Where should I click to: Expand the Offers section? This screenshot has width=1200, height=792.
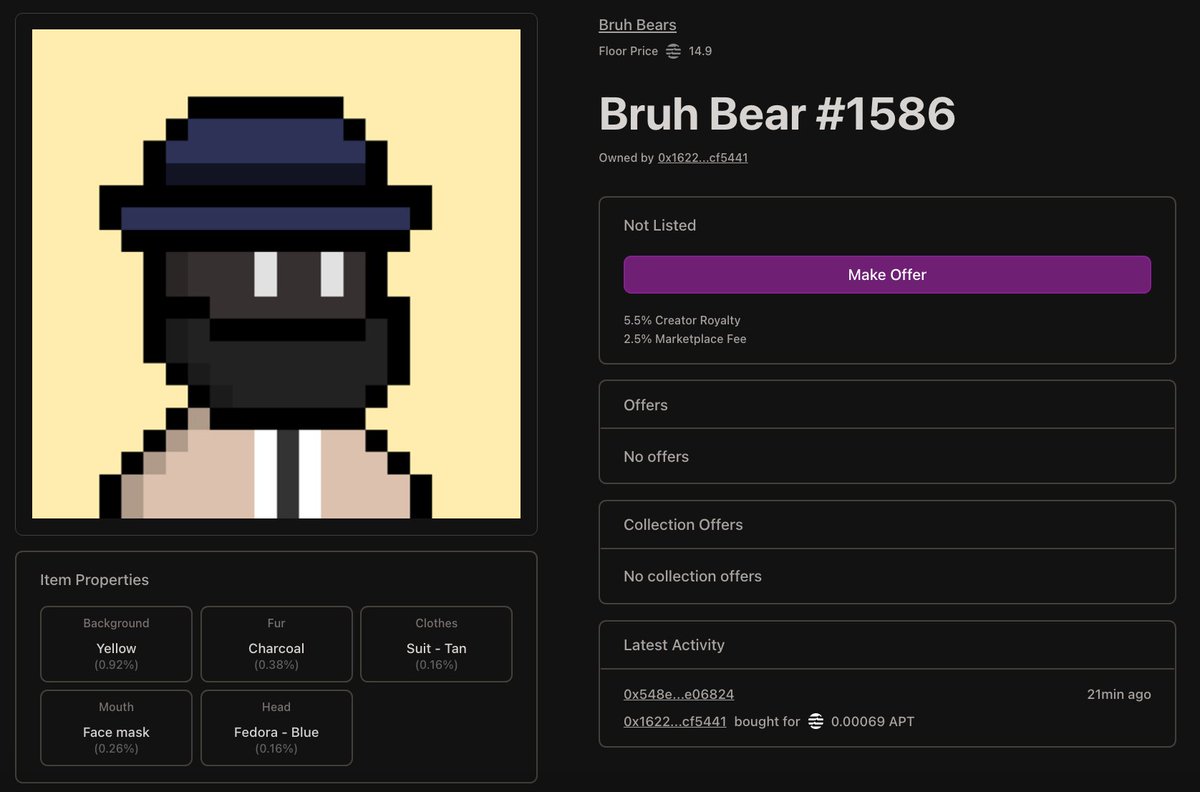click(644, 405)
